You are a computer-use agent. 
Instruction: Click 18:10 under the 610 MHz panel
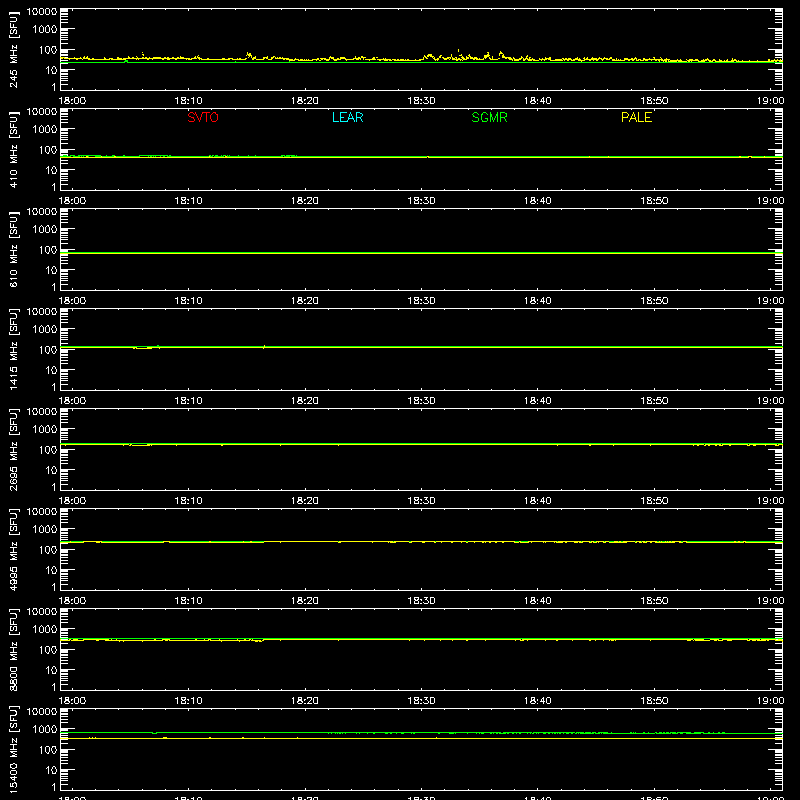188,301
